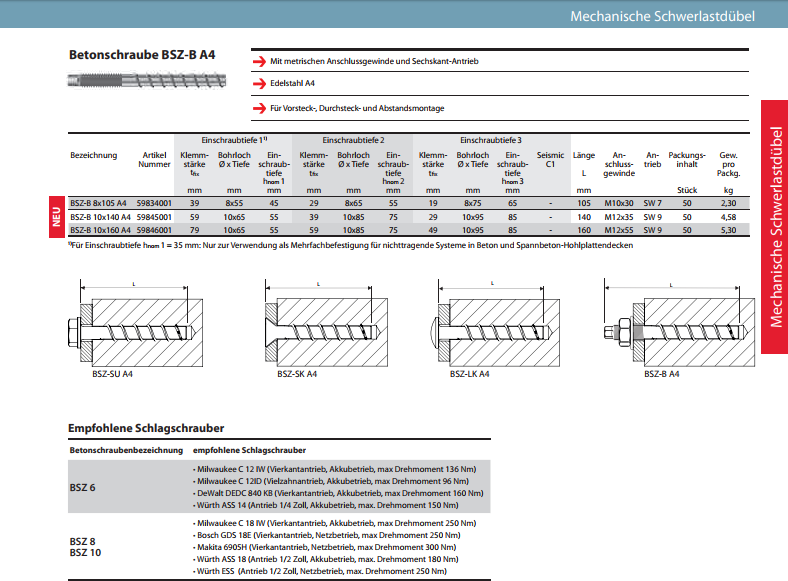Click the 'Betonschraube BSZ-B A4' title

[x=141, y=54]
